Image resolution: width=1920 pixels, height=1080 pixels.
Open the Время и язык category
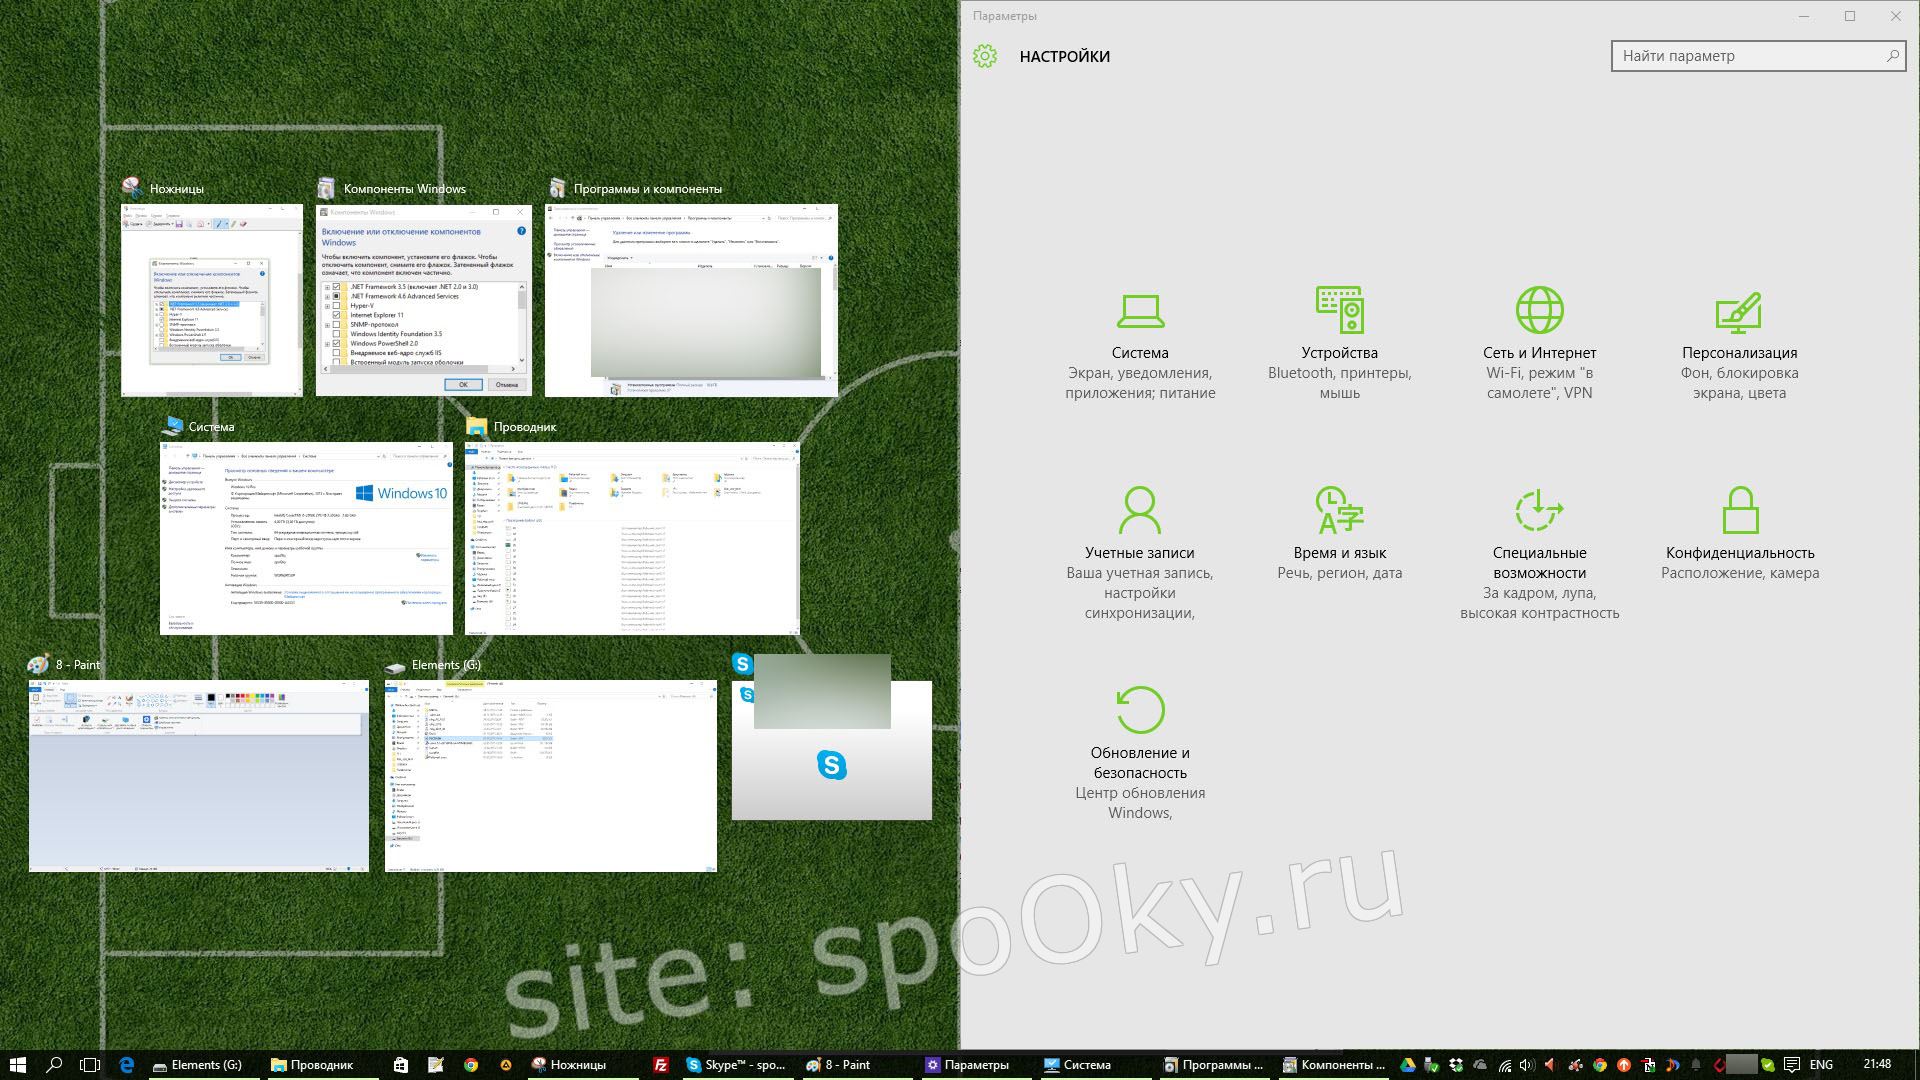pyautogui.click(x=1340, y=535)
